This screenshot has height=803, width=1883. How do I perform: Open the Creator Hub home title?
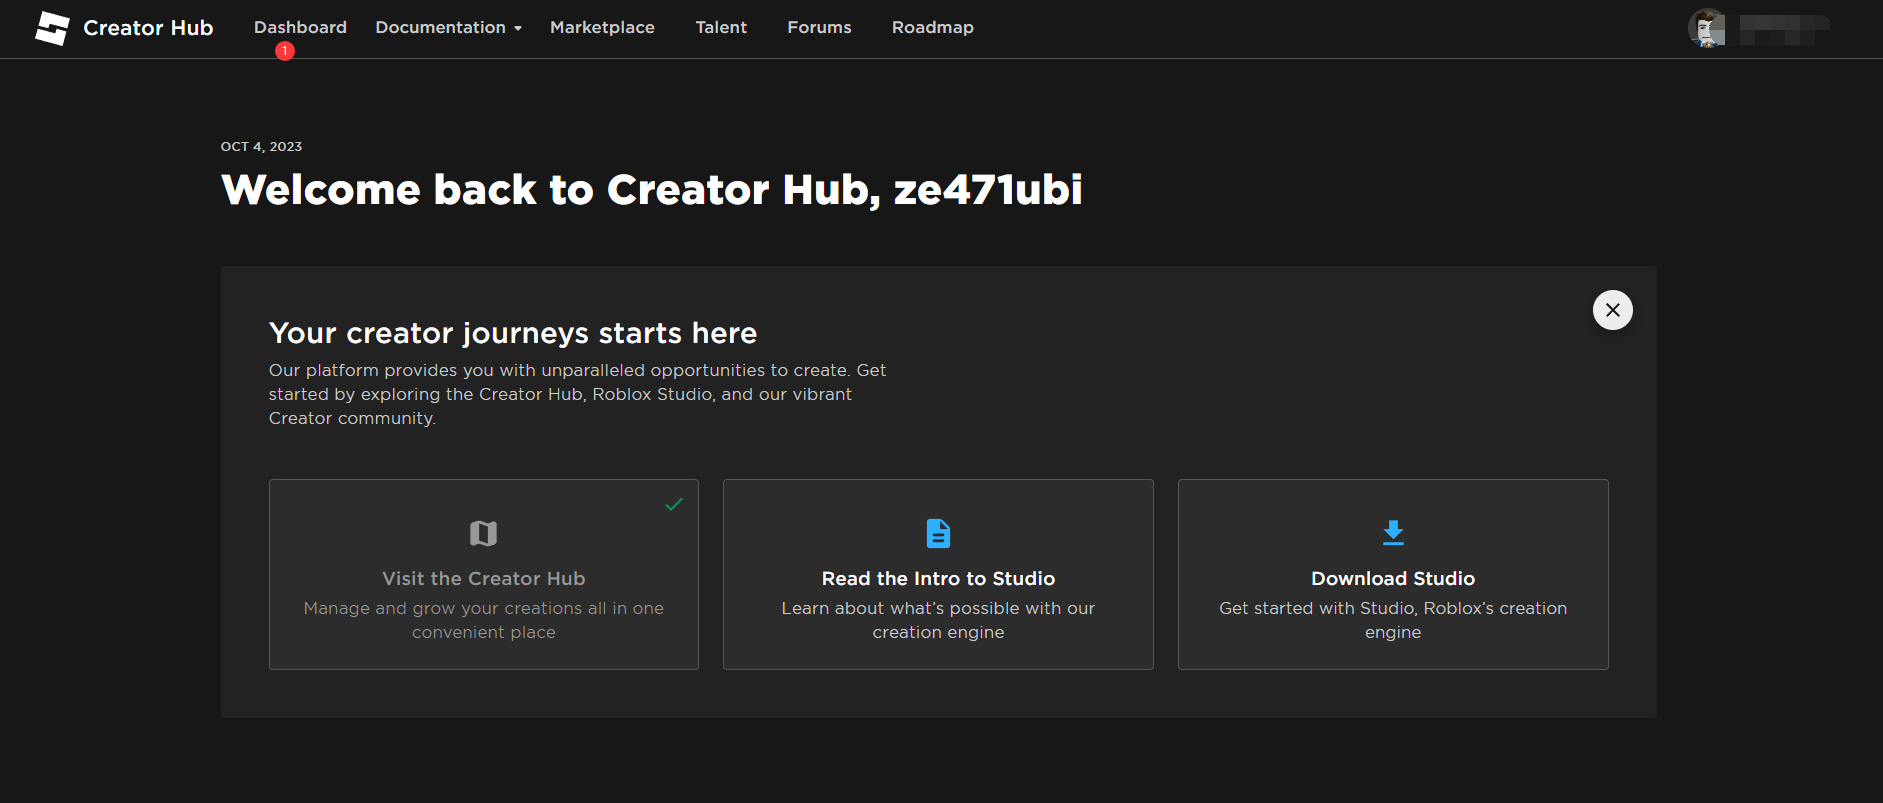[148, 28]
